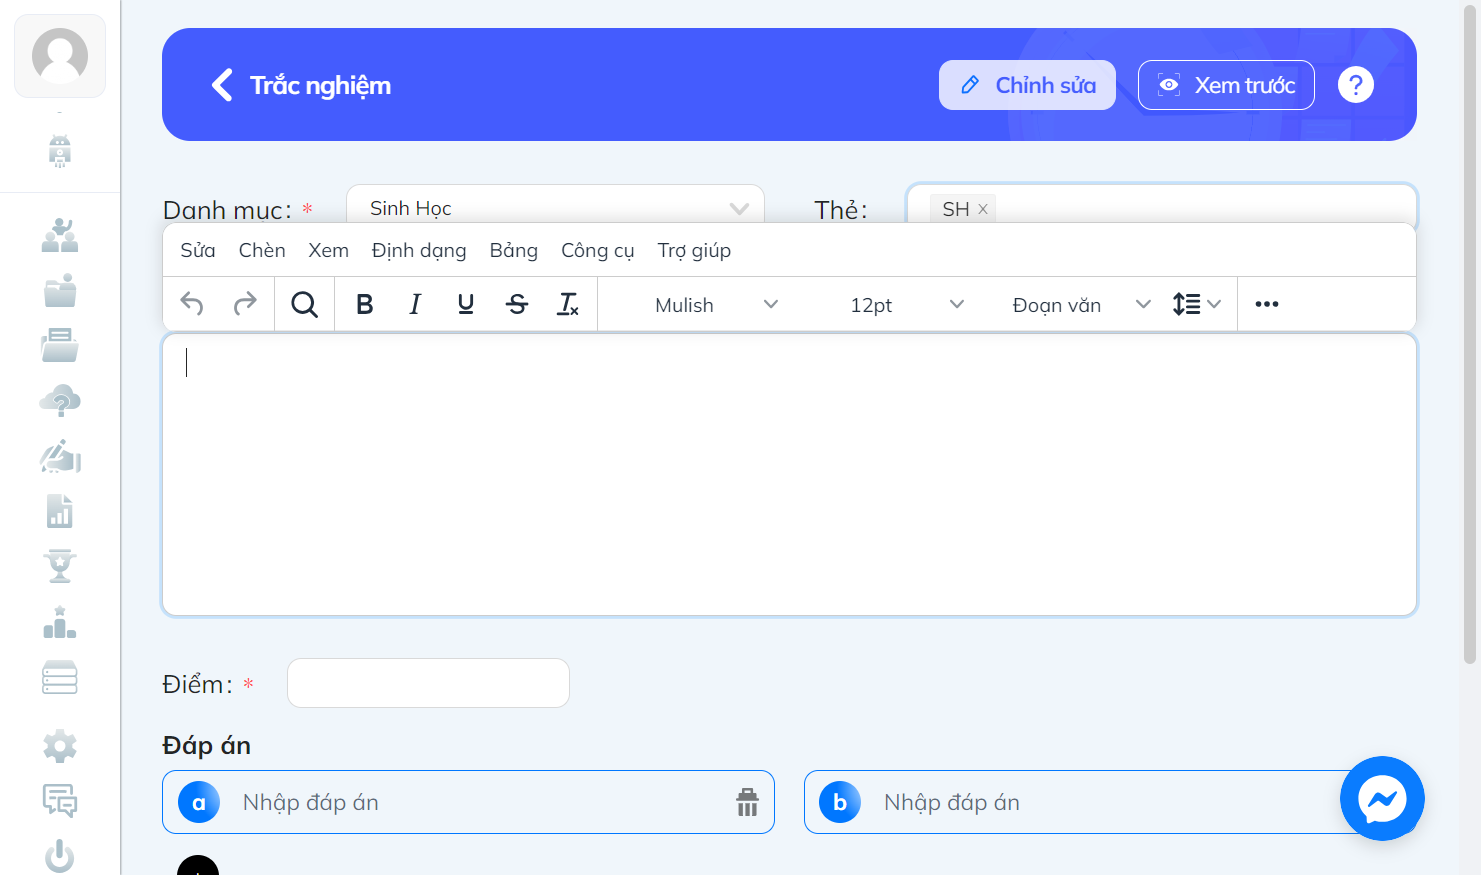Undo the last editor action
Viewport: 1481px width, 875px height.
pyautogui.click(x=192, y=304)
